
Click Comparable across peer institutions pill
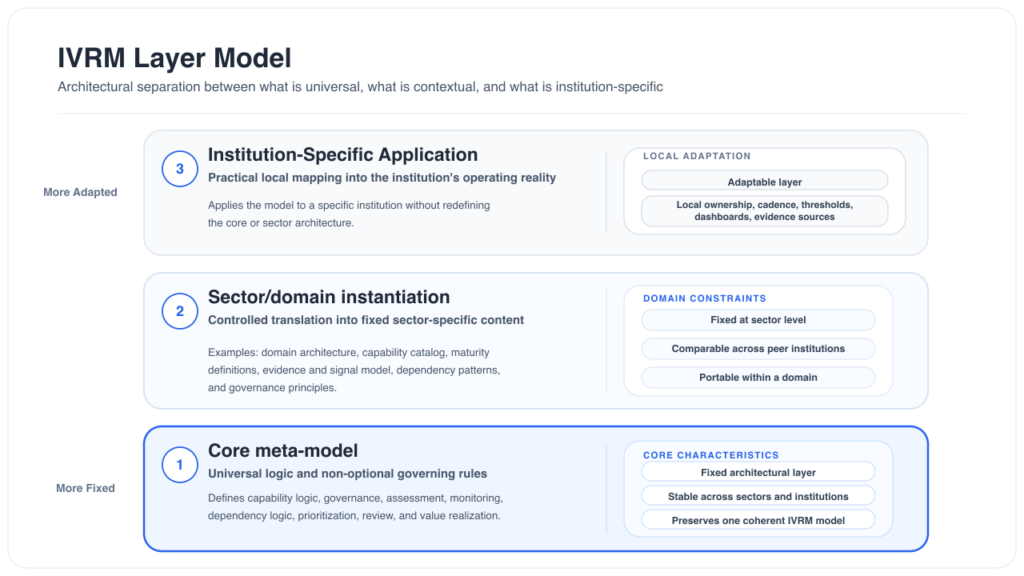[x=758, y=349]
